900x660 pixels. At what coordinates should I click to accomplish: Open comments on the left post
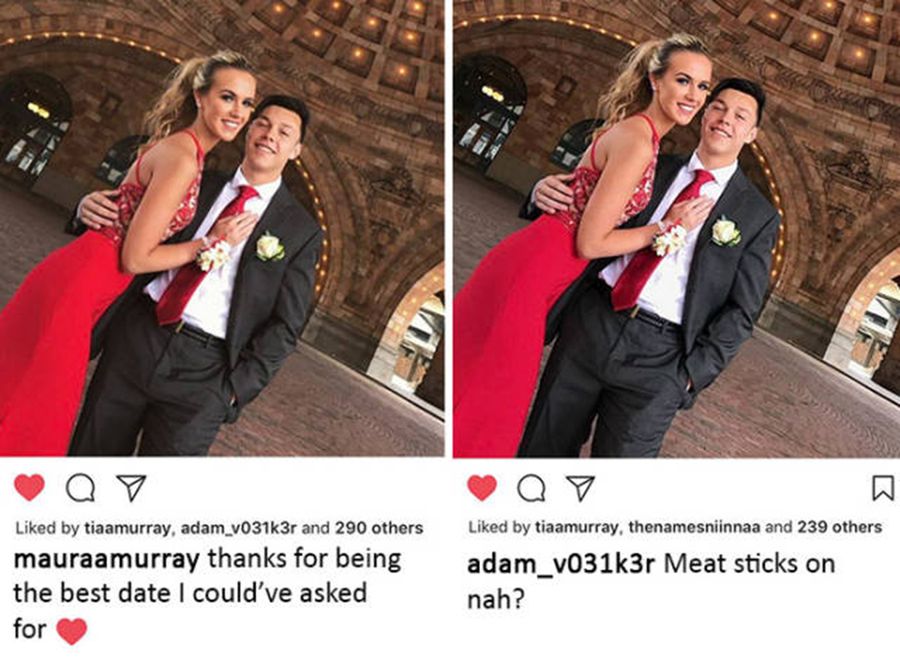(80, 488)
